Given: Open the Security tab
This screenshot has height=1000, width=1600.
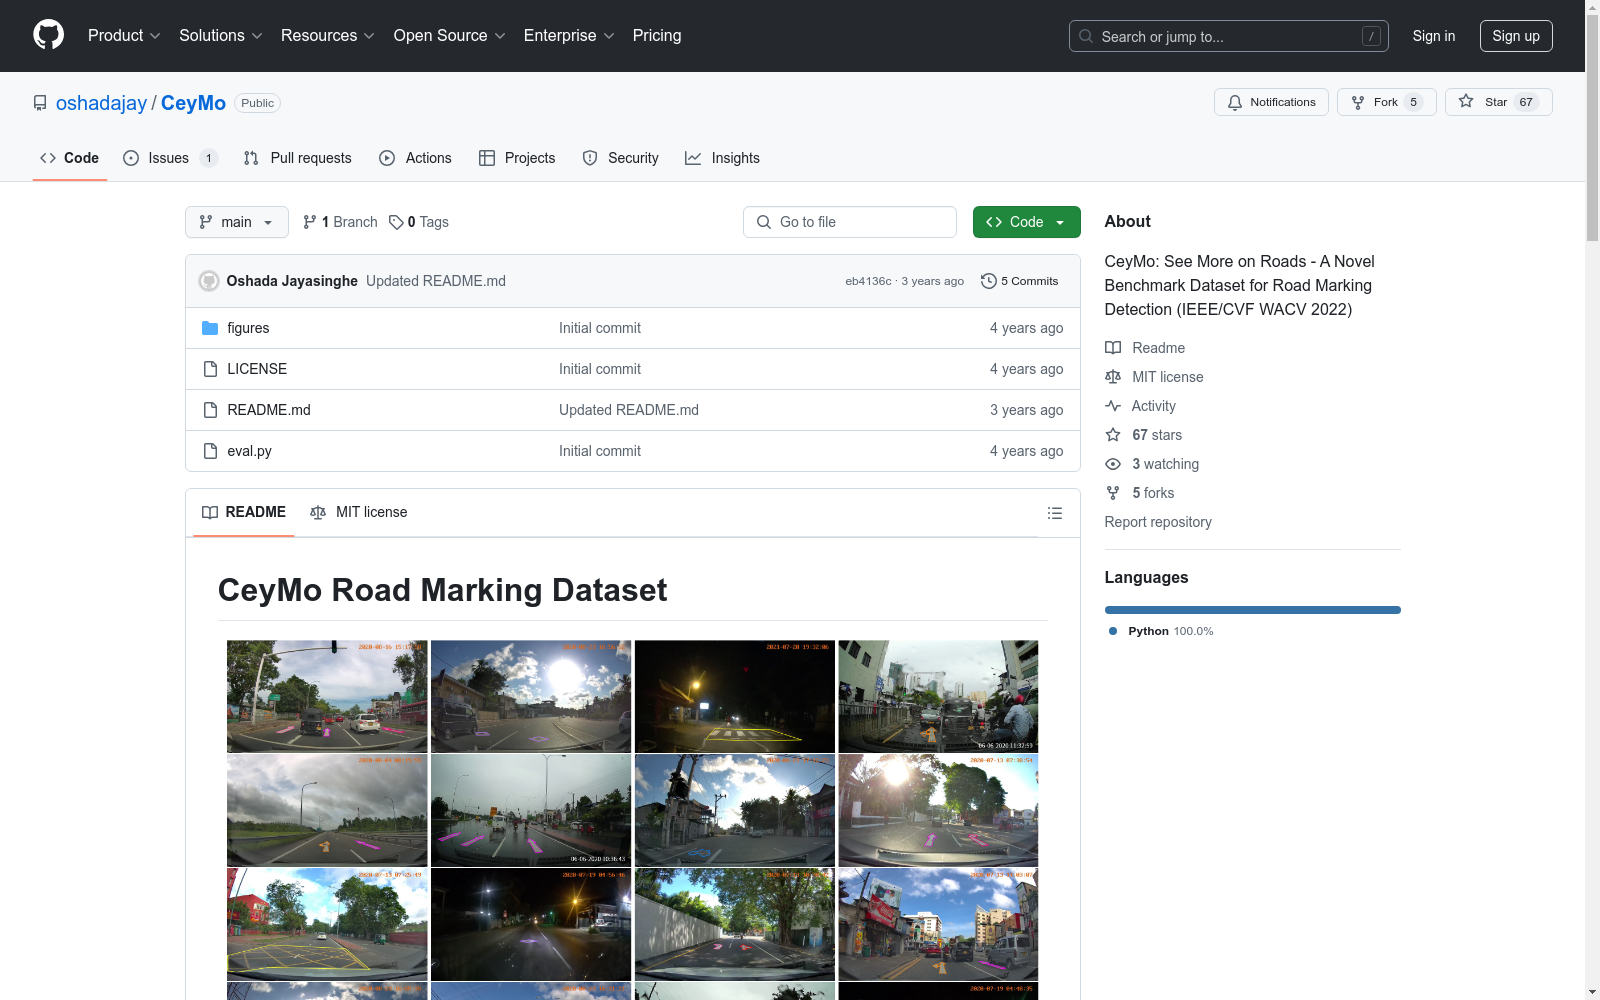Looking at the screenshot, I should [x=621, y=158].
